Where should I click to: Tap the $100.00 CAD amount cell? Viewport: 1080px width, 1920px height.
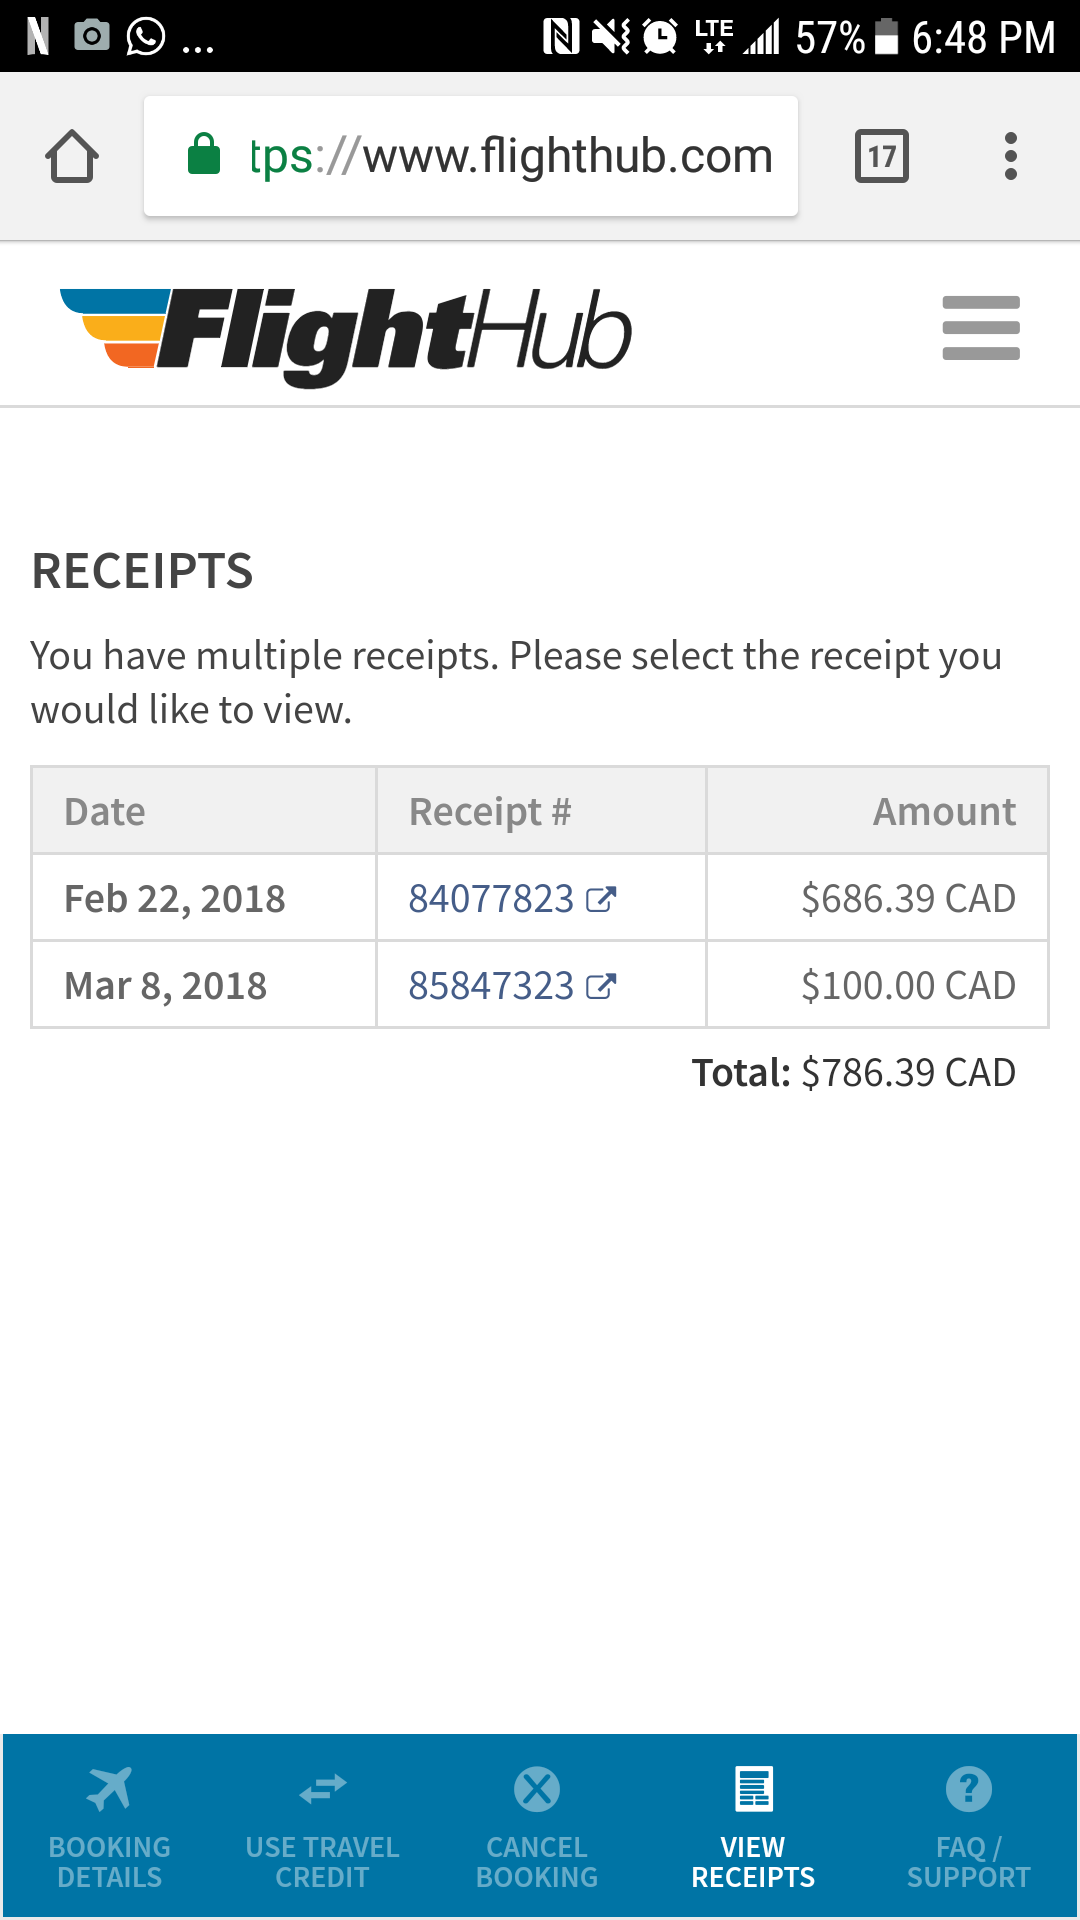[877, 984]
